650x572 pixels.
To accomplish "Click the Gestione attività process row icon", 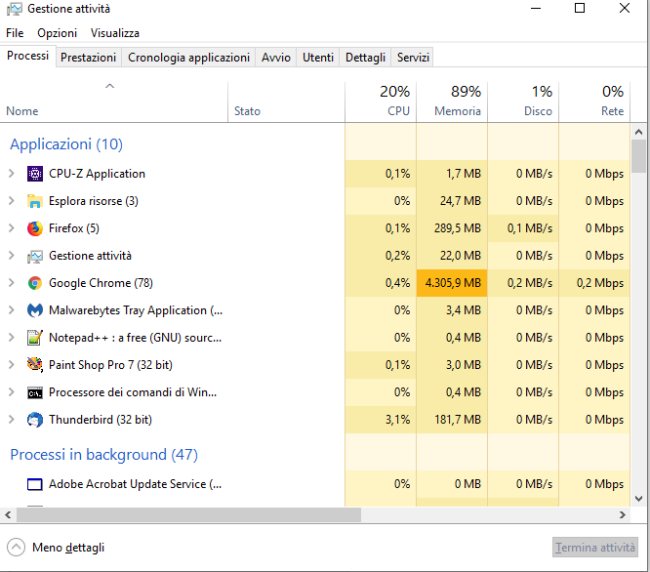I will click(x=35, y=256).
